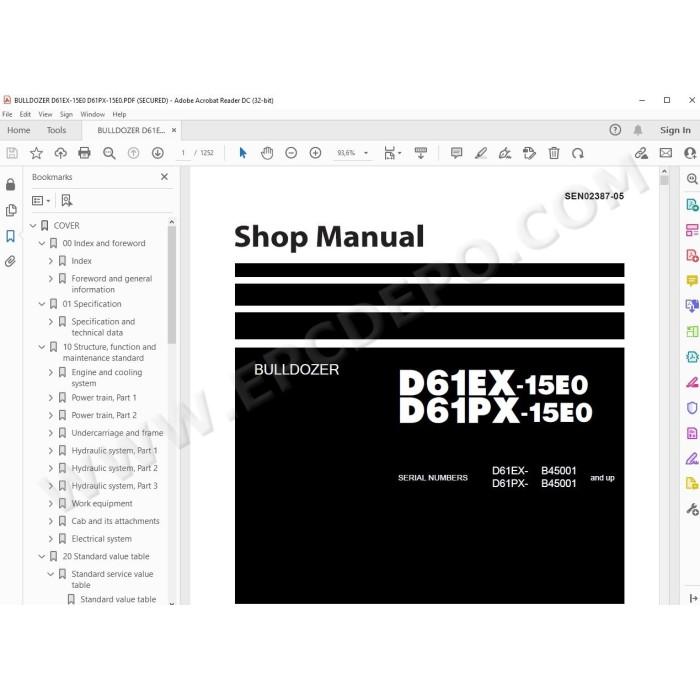The image size is (700, 700).
Task: Click the scrolling mode keyboard icon
Action: pyautogui.click(x=421, y=153)
